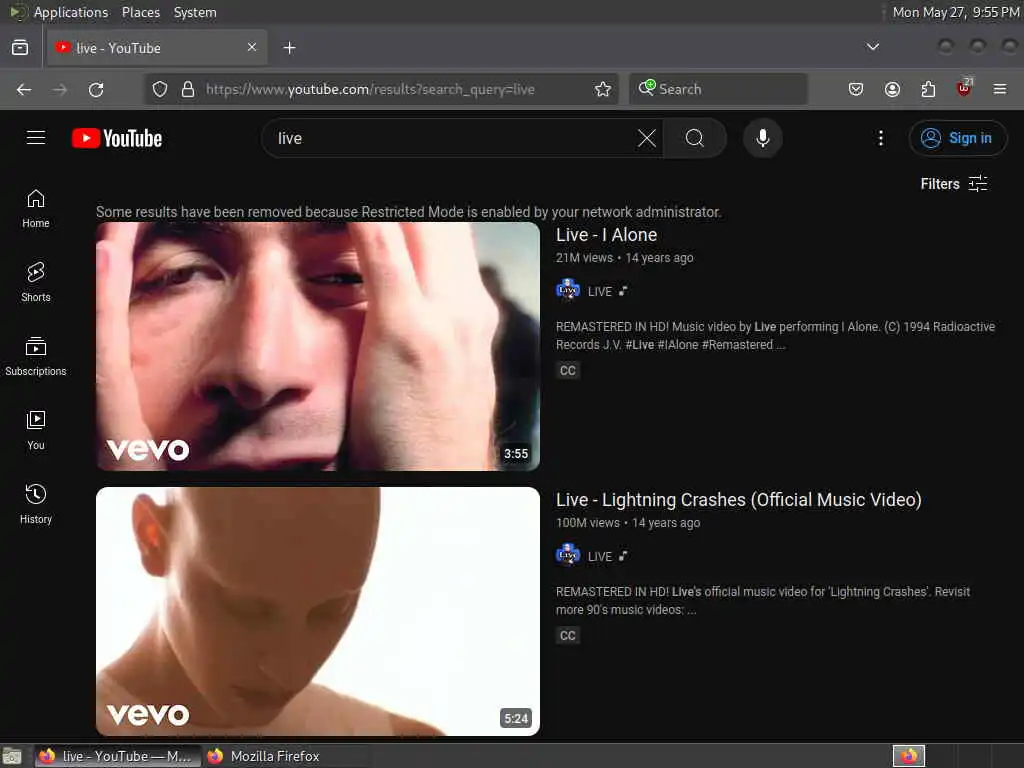Open the Firefox application hamburger menu

click(1000, 89)
